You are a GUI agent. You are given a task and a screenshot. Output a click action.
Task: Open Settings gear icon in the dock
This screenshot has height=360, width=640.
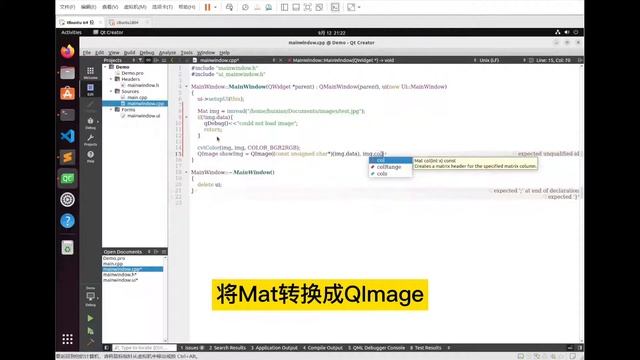tap(67, 200)
